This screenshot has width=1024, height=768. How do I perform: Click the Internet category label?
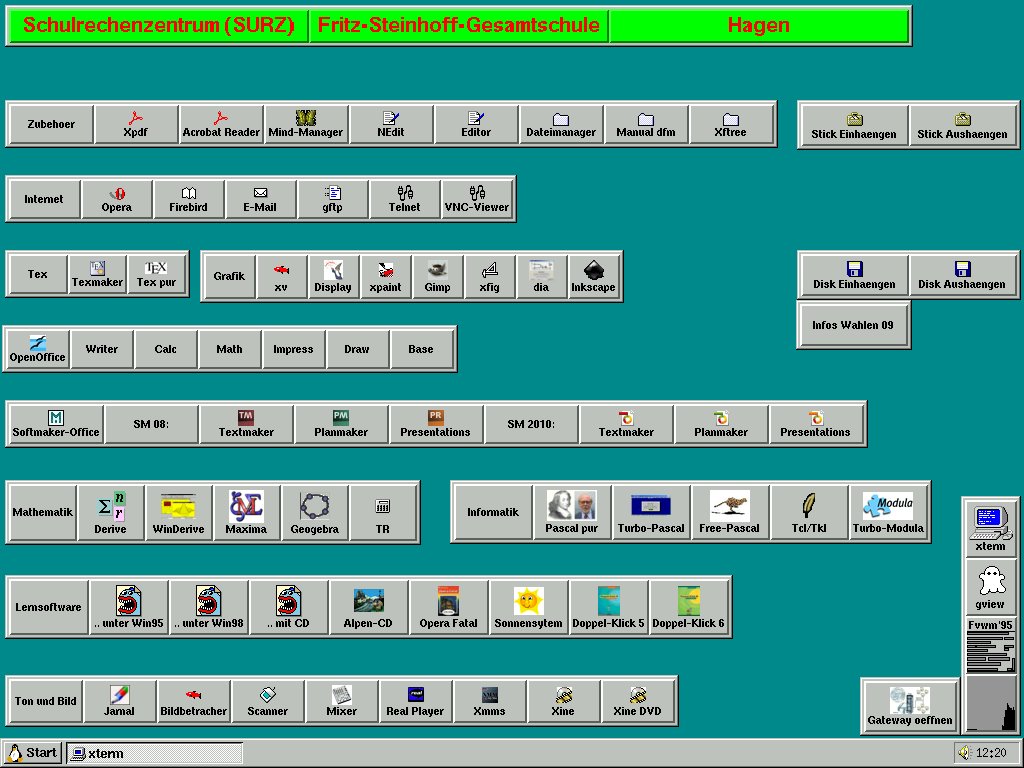(44, 199)
